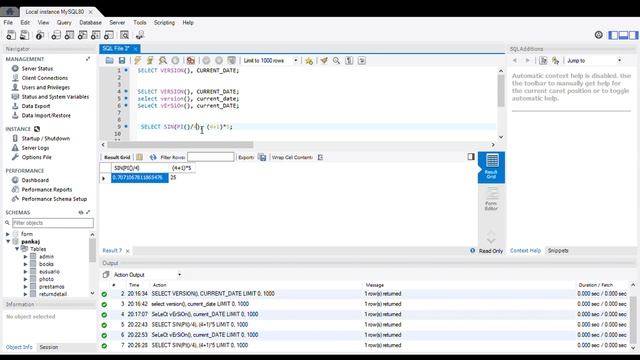Switch to Form Editor view

[x=491, y=200]
